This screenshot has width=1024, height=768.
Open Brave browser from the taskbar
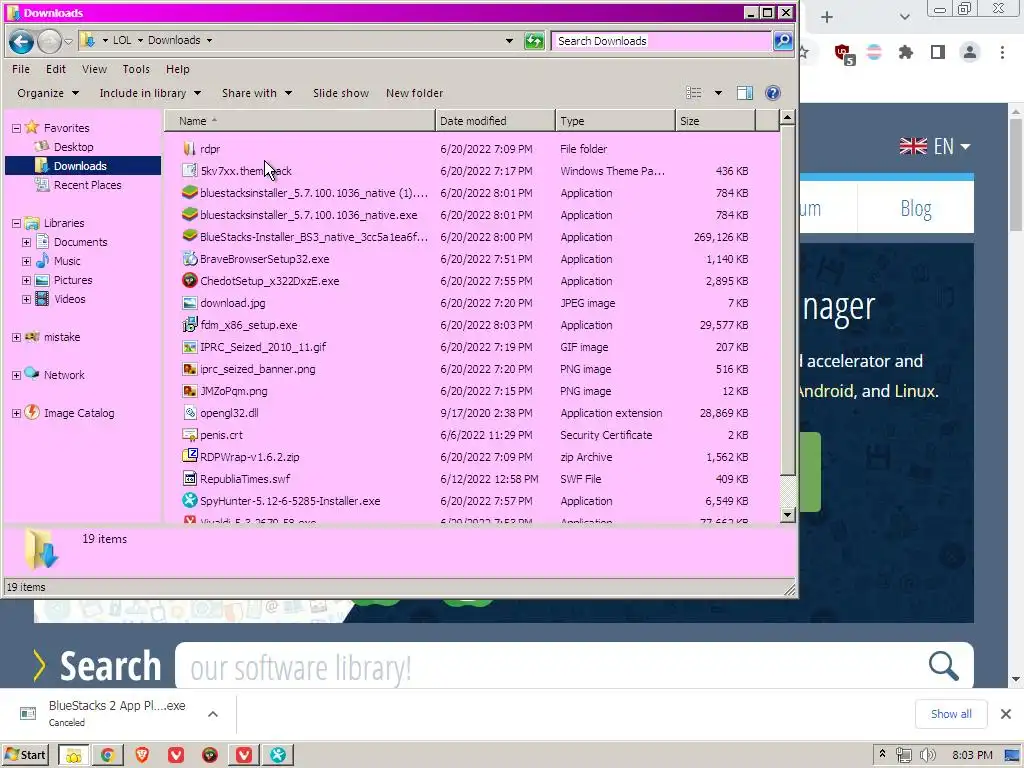tap(142, 756)
